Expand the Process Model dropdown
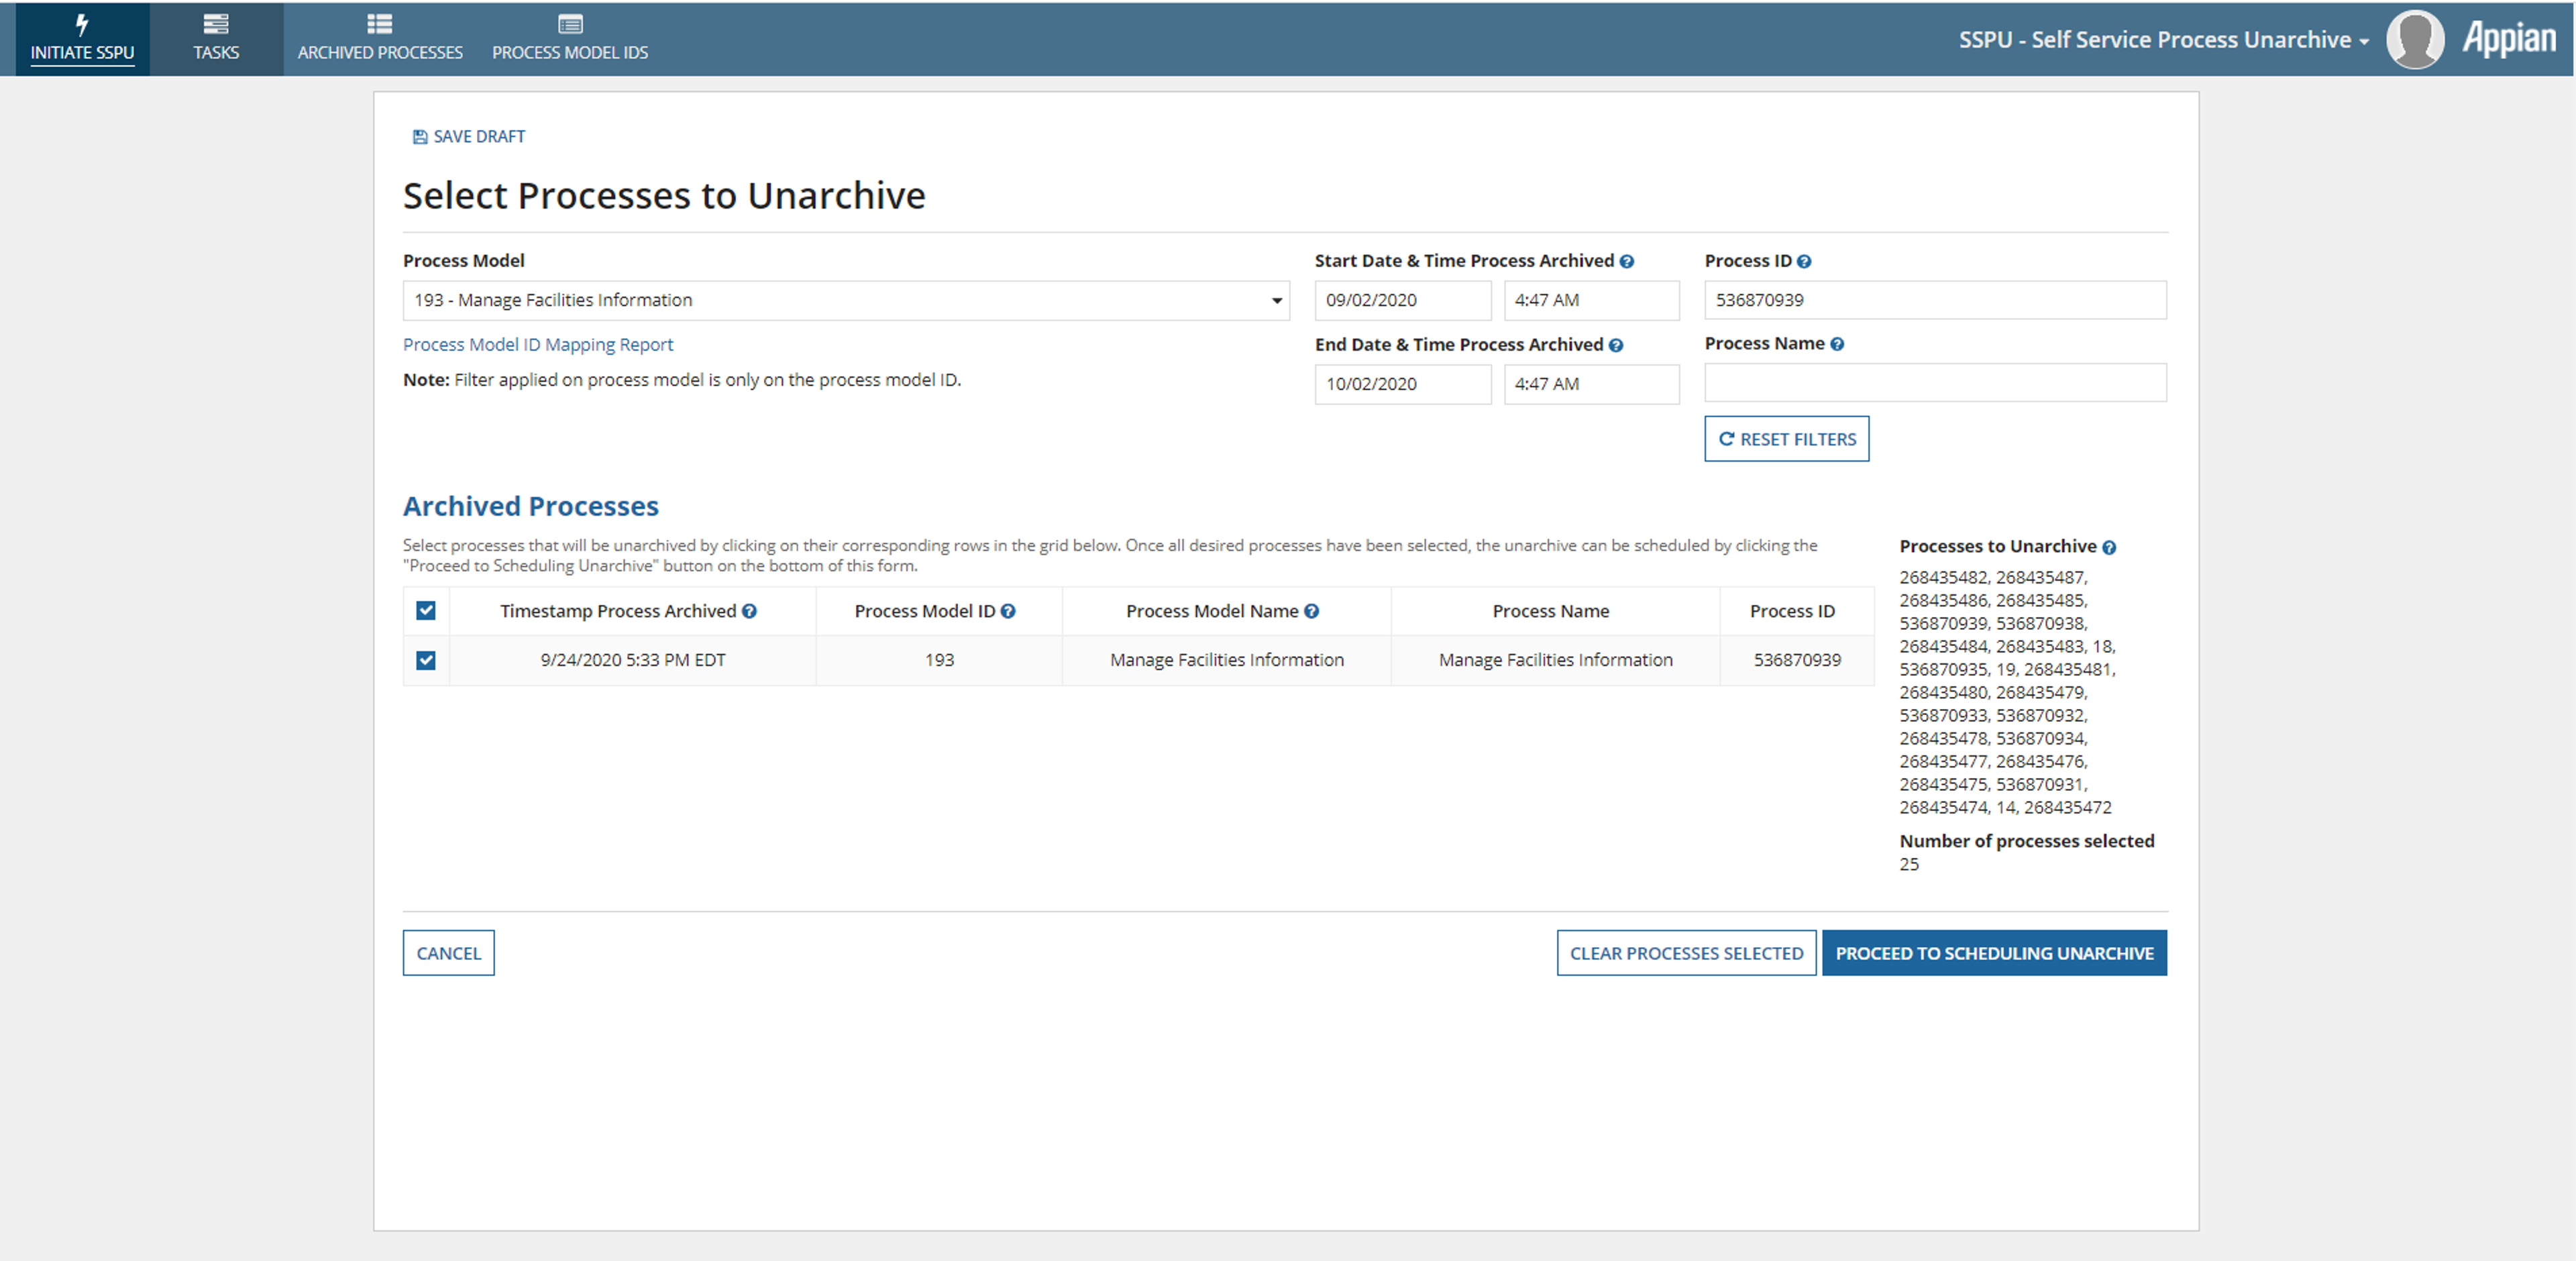The image size is (2576, 1261). tap(846, 300)
